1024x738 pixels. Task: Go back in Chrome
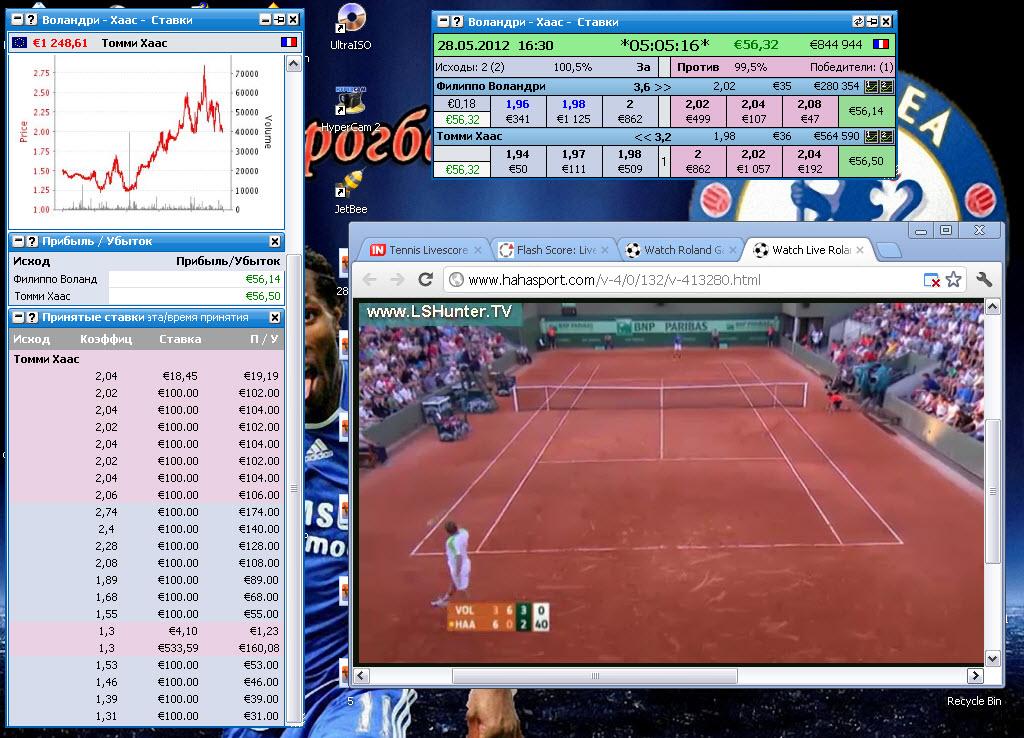pos(370,280)
